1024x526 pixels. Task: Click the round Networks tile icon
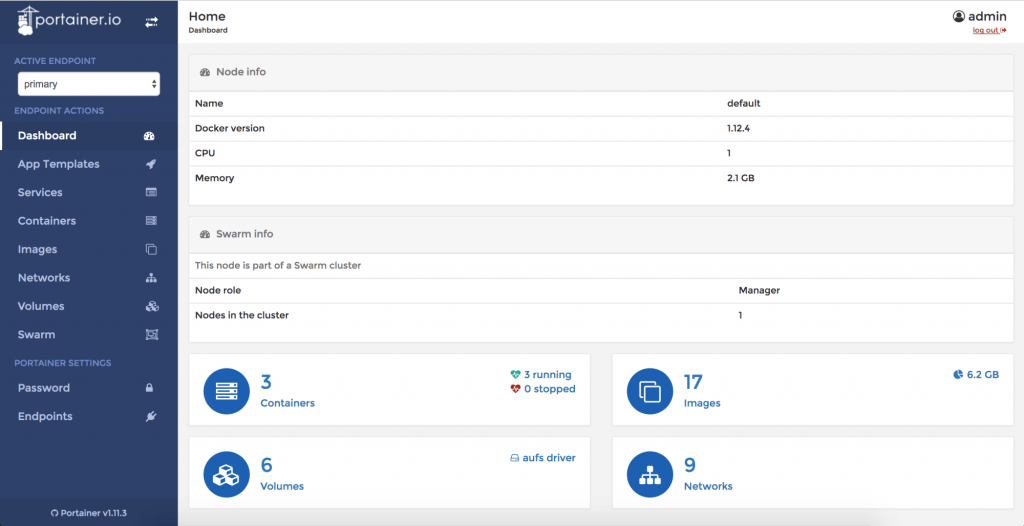tap(649, 474)
